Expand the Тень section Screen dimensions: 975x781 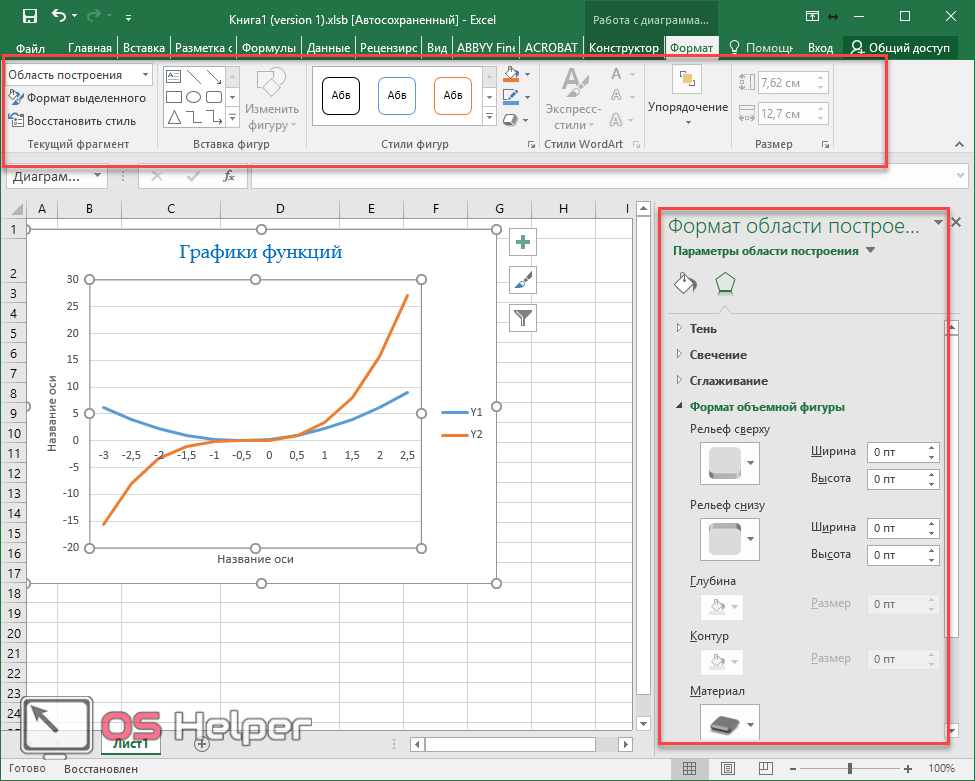click(x=703, y=328)
